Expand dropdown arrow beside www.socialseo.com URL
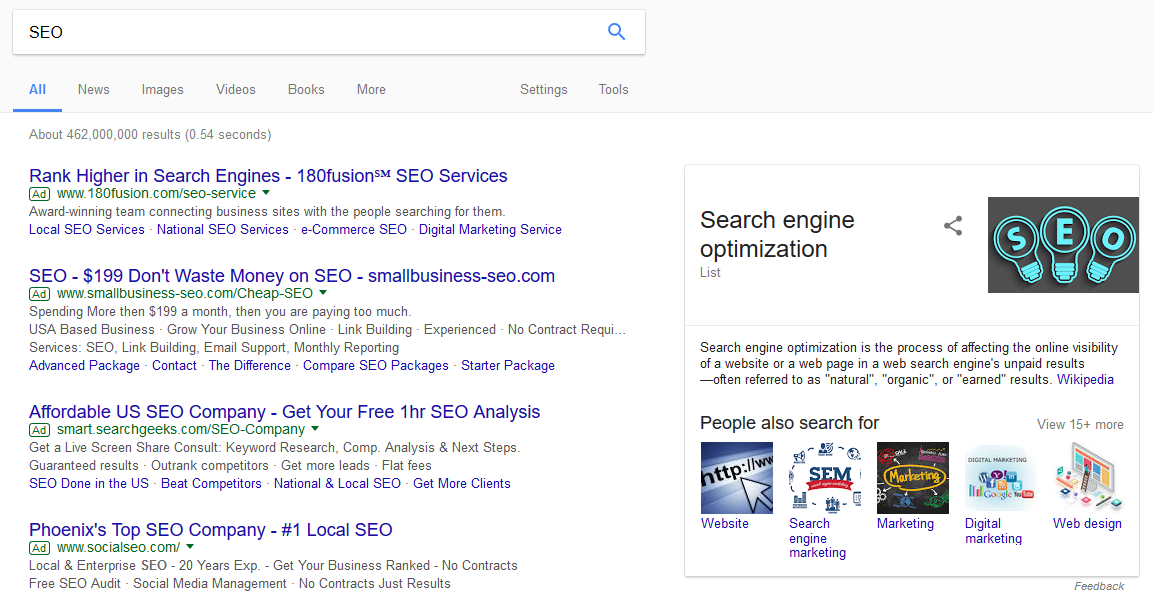This screenshot has width=1153, height=609. coord(190,547)
